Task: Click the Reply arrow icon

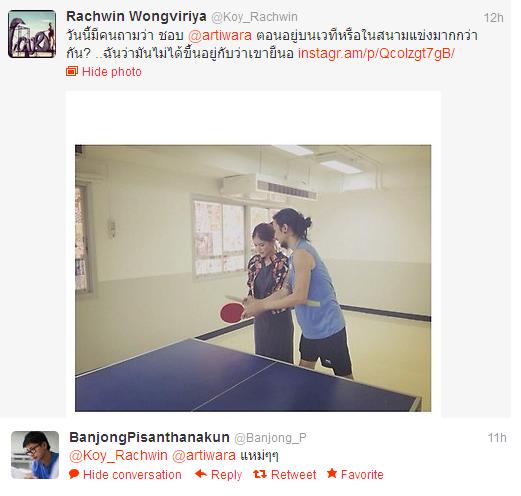Action: pos(201,474)
